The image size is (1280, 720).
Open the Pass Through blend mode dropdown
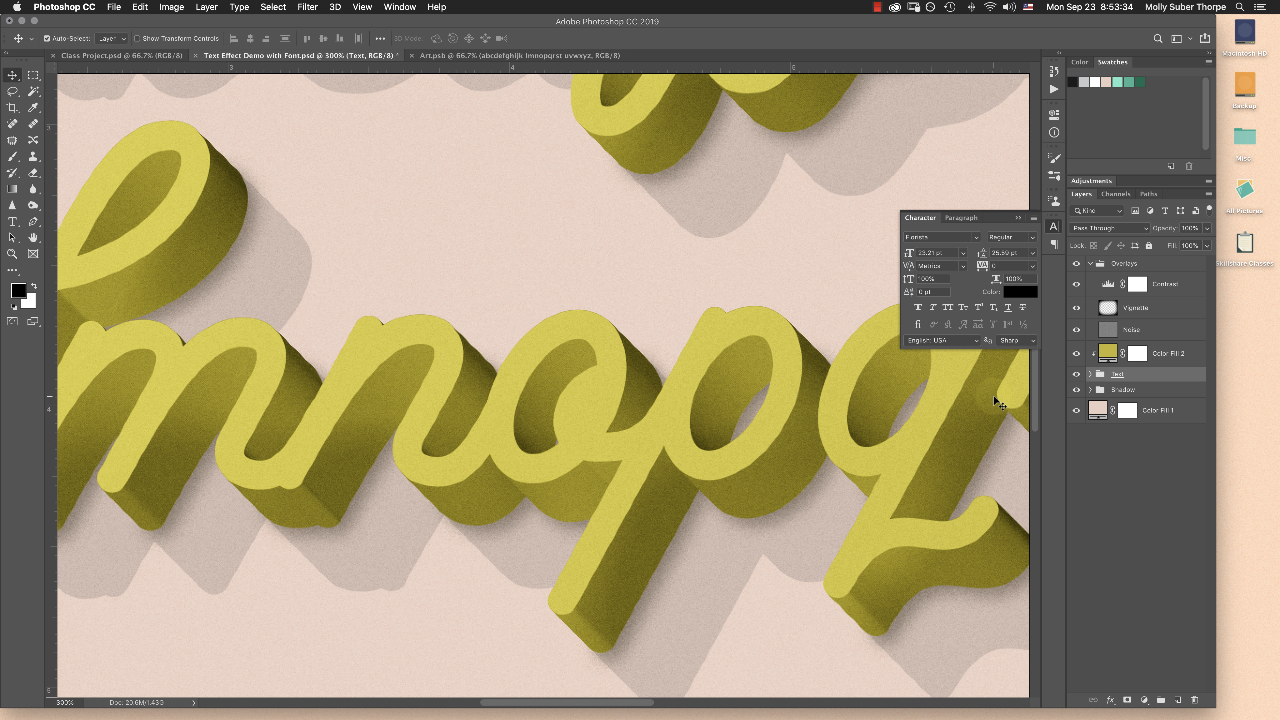1110,228
